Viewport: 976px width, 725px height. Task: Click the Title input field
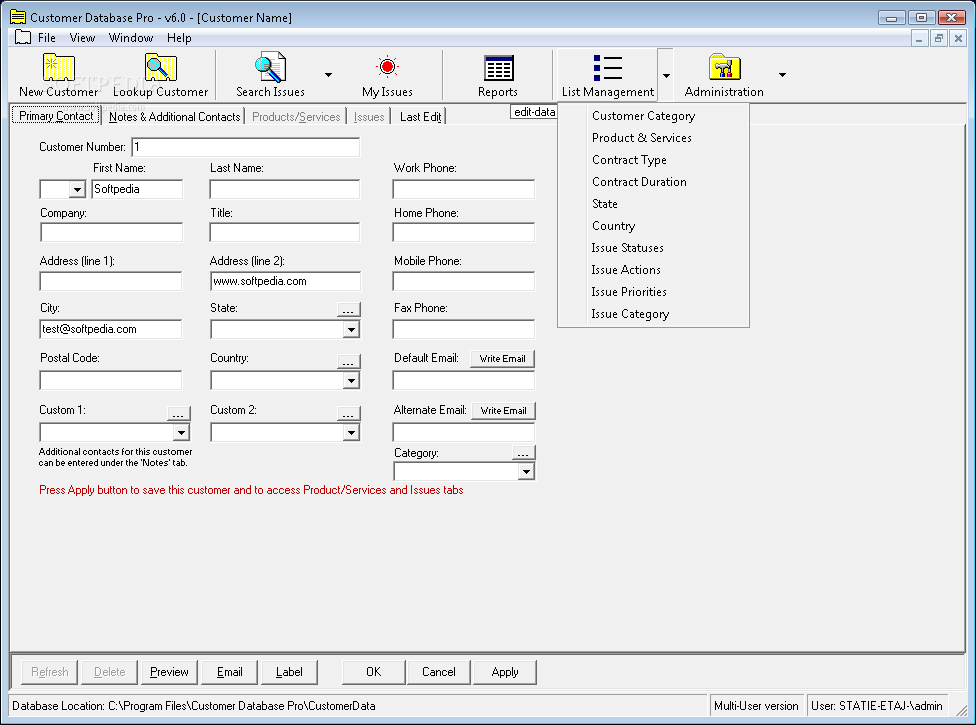click(x=284, y=232)
